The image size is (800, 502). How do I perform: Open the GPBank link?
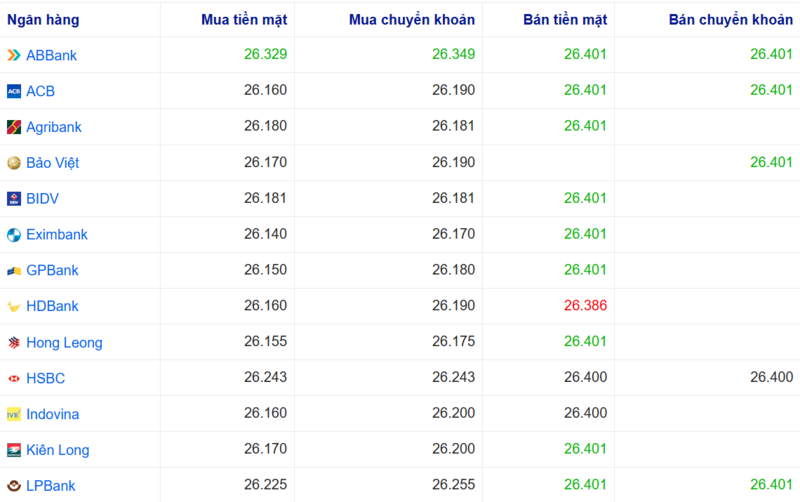point(52,271)
